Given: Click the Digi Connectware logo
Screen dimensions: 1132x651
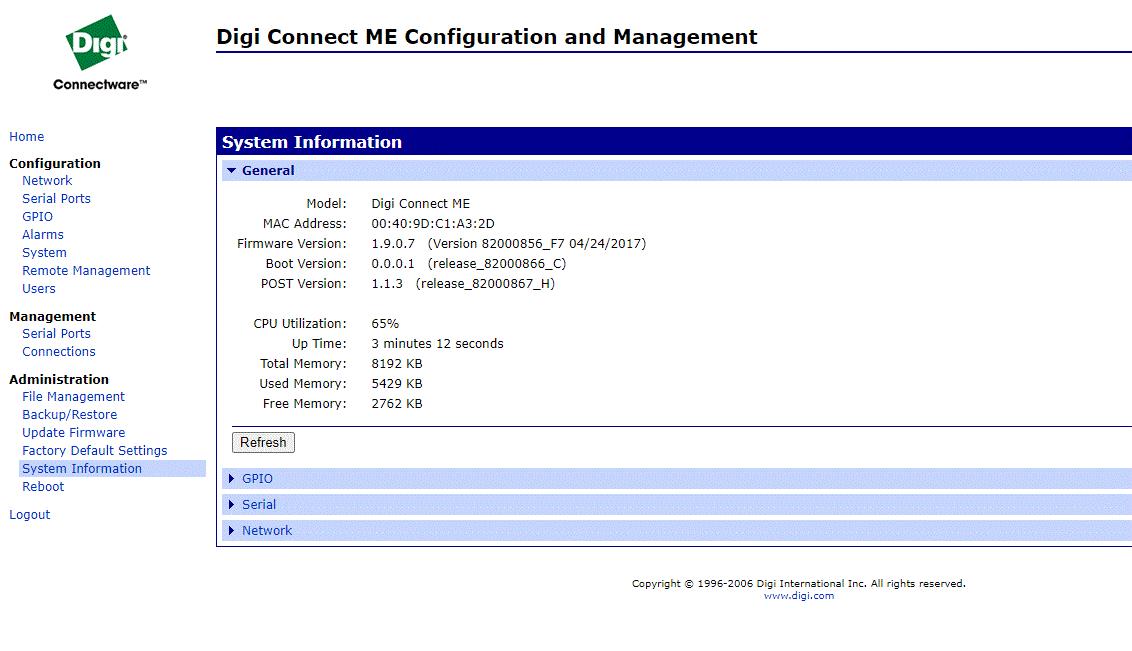Looking at the screenshot, I should pyautogui.click(x=99, y=53).
